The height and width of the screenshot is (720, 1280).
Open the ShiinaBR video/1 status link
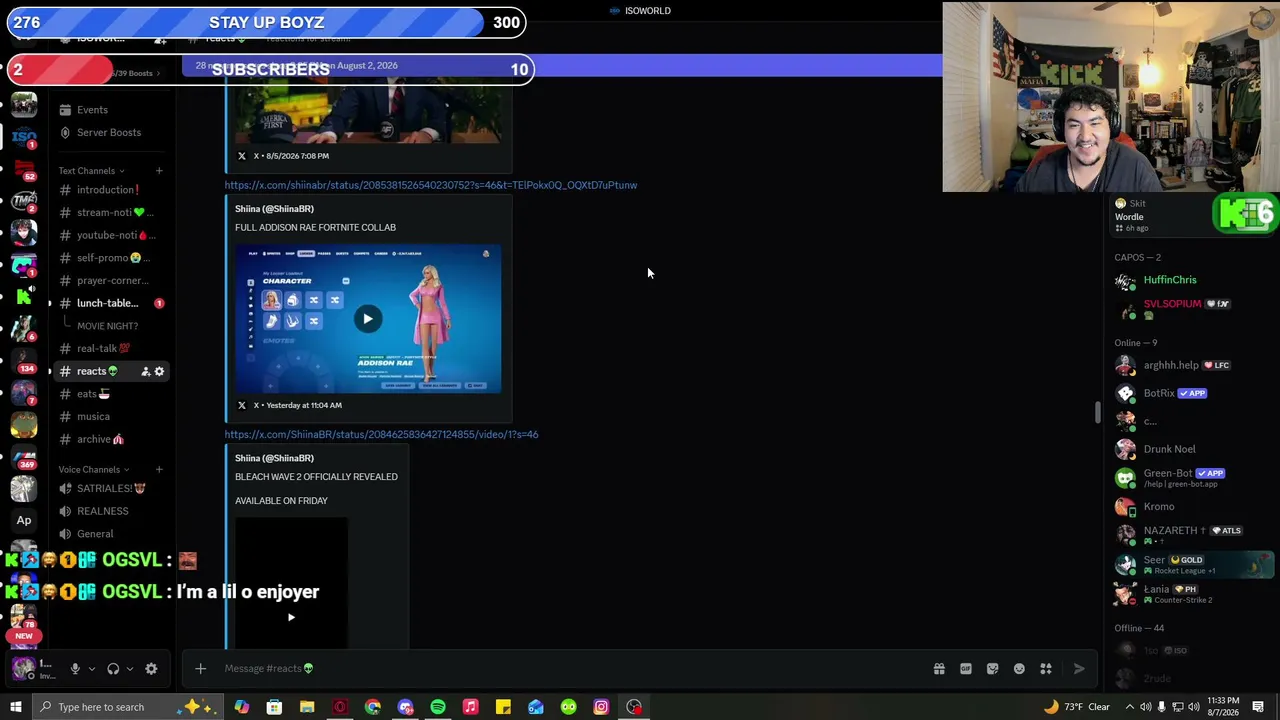pos(381,435)
